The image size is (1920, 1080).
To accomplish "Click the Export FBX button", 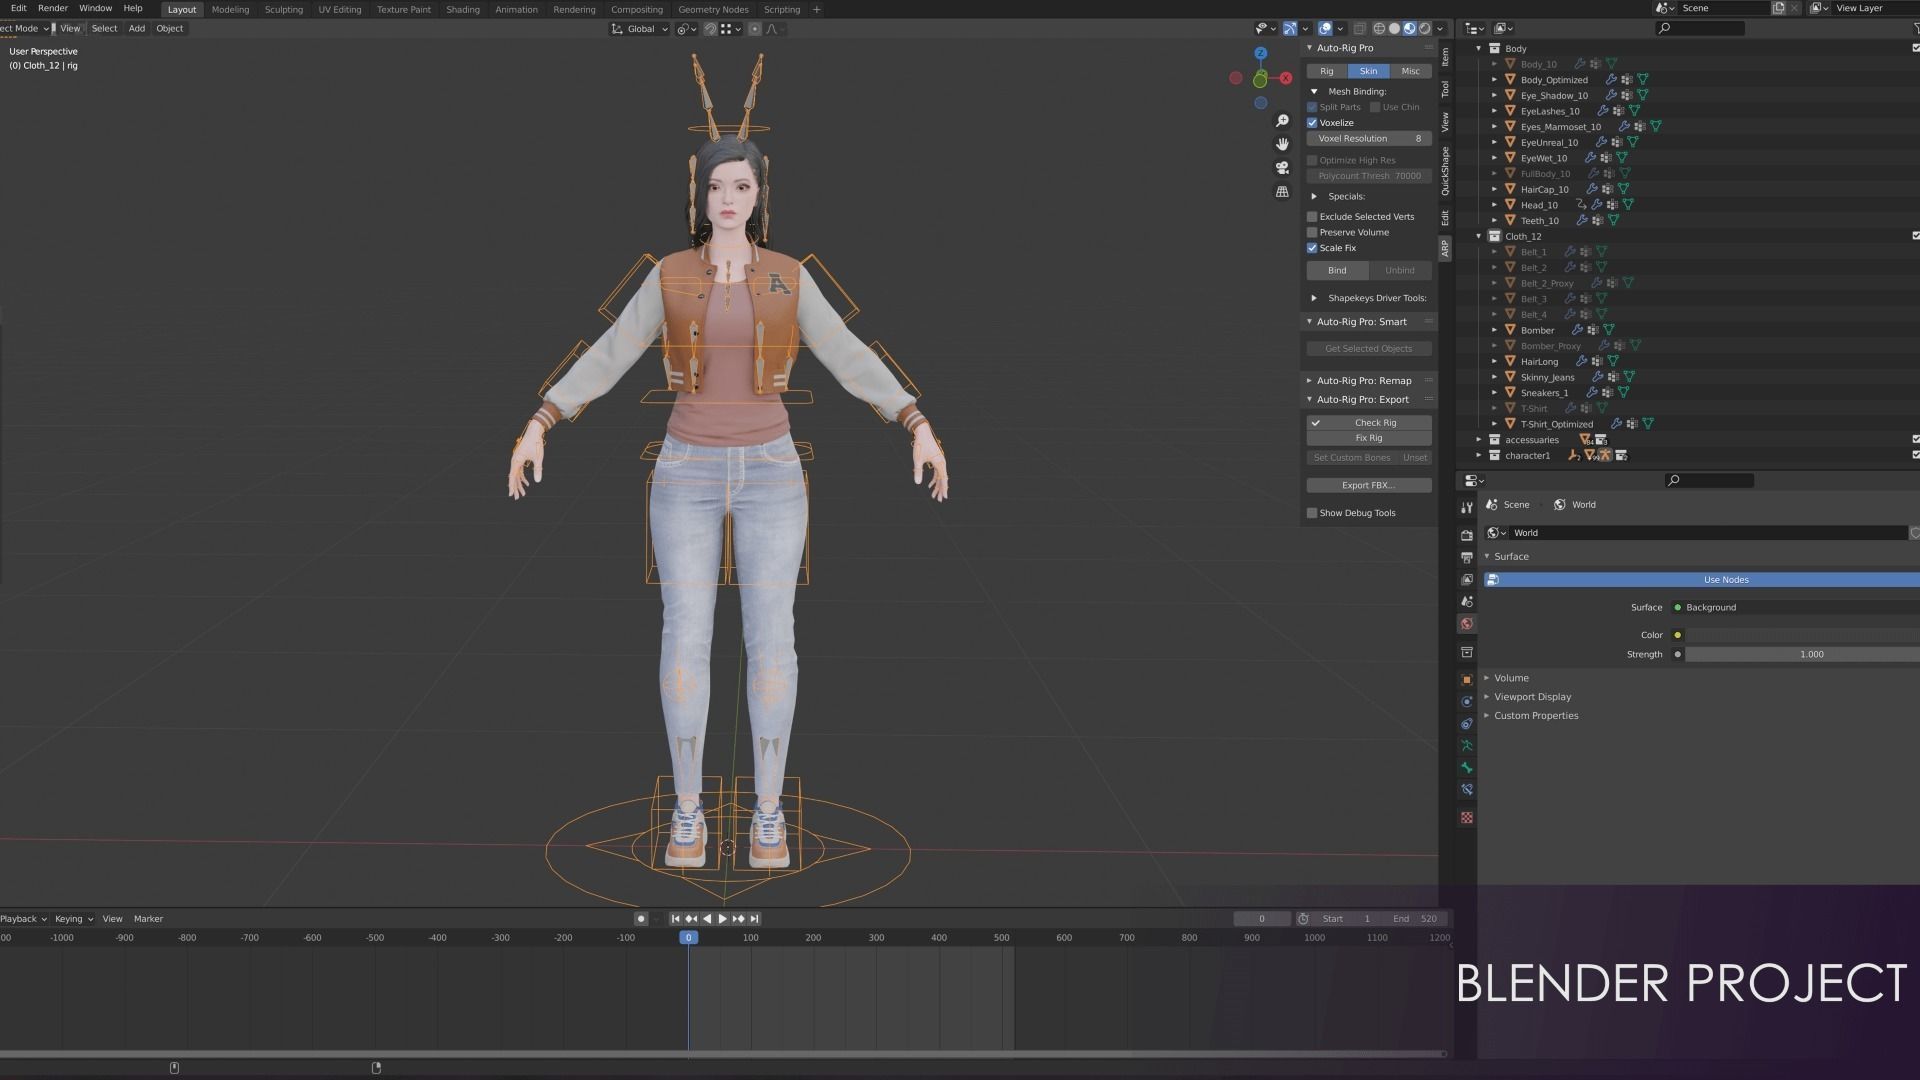I will coord(1368,485).
